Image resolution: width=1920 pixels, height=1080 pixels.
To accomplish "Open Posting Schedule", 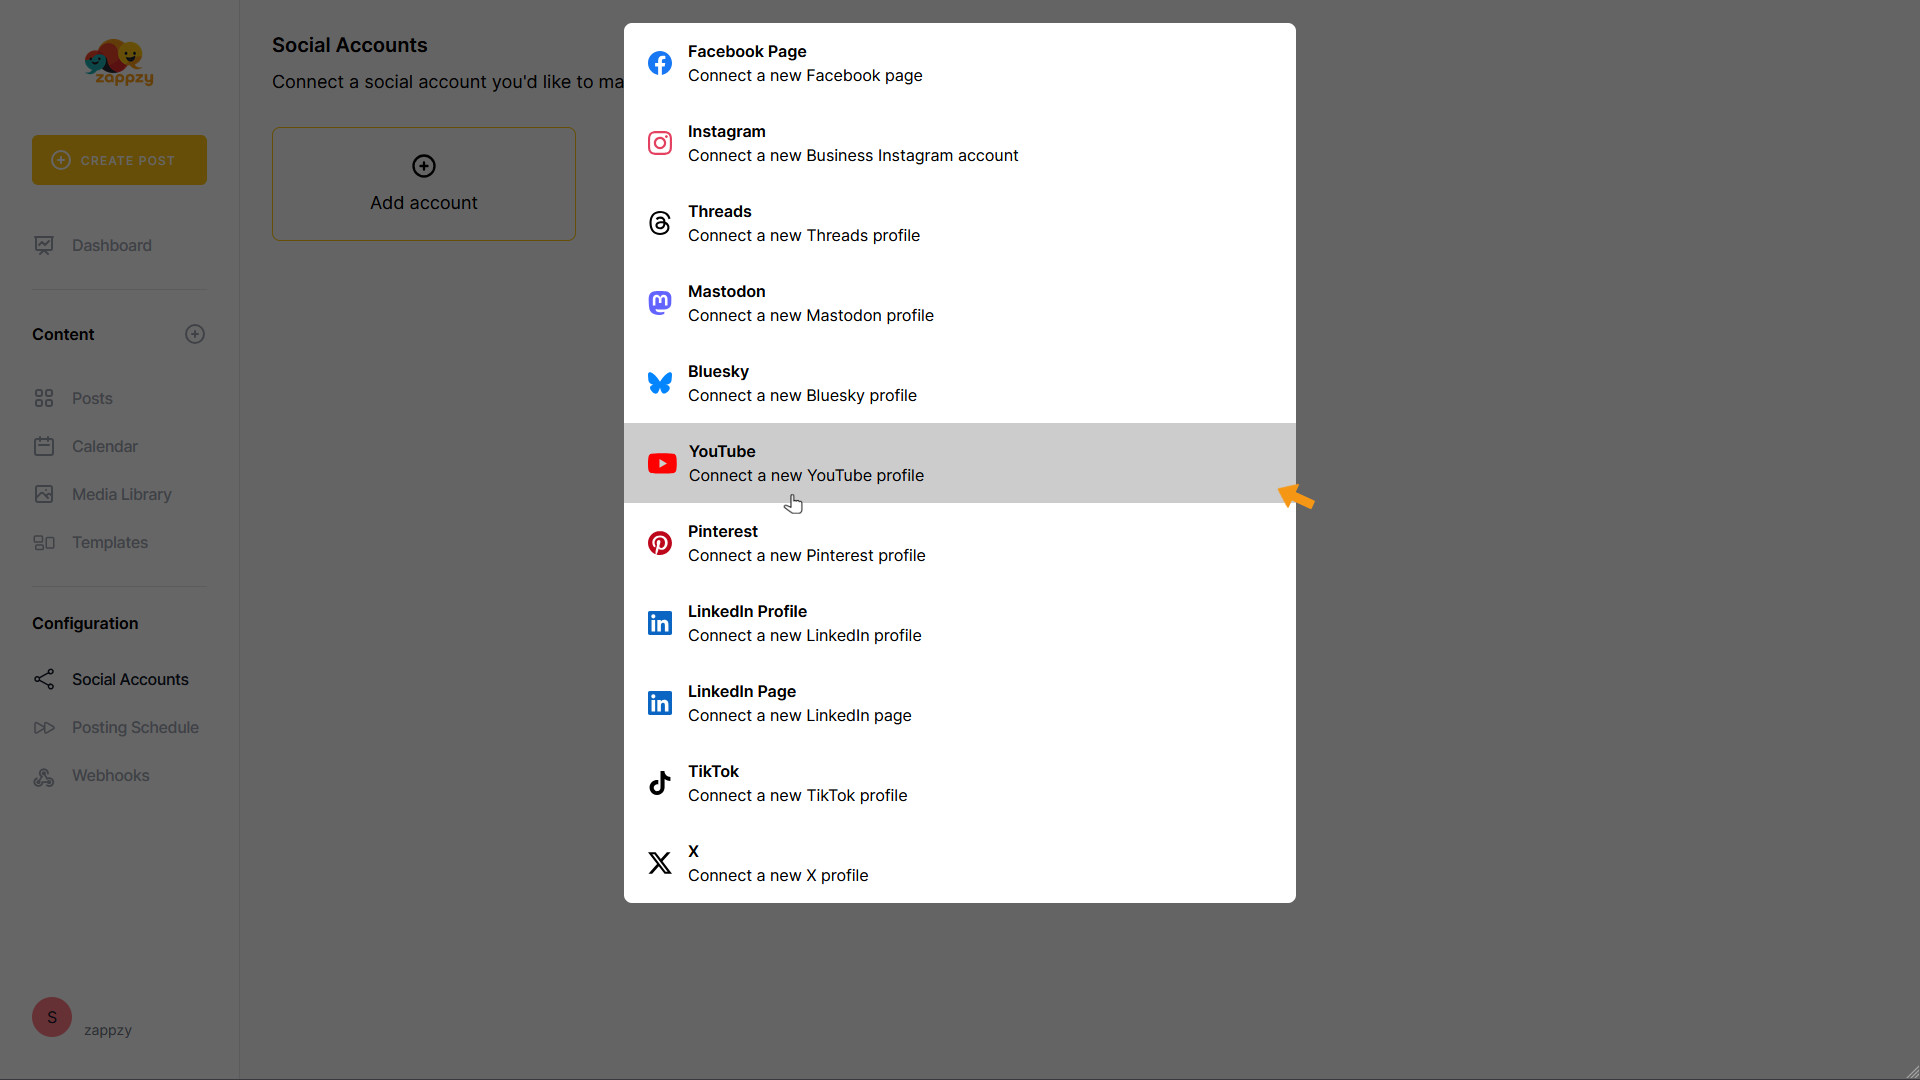I will click(x=135, y=727).
